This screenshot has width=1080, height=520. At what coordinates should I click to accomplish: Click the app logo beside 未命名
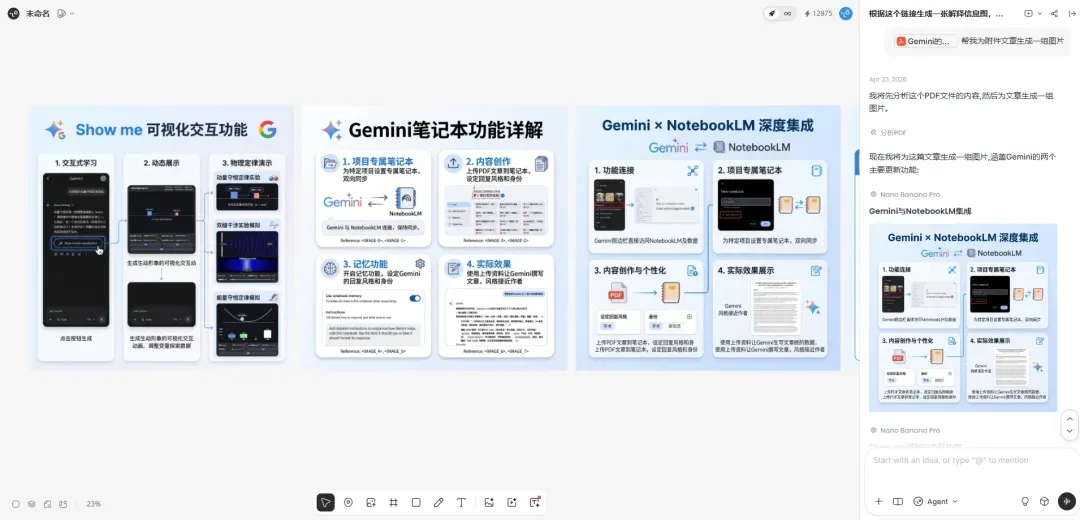pos(13,13)
